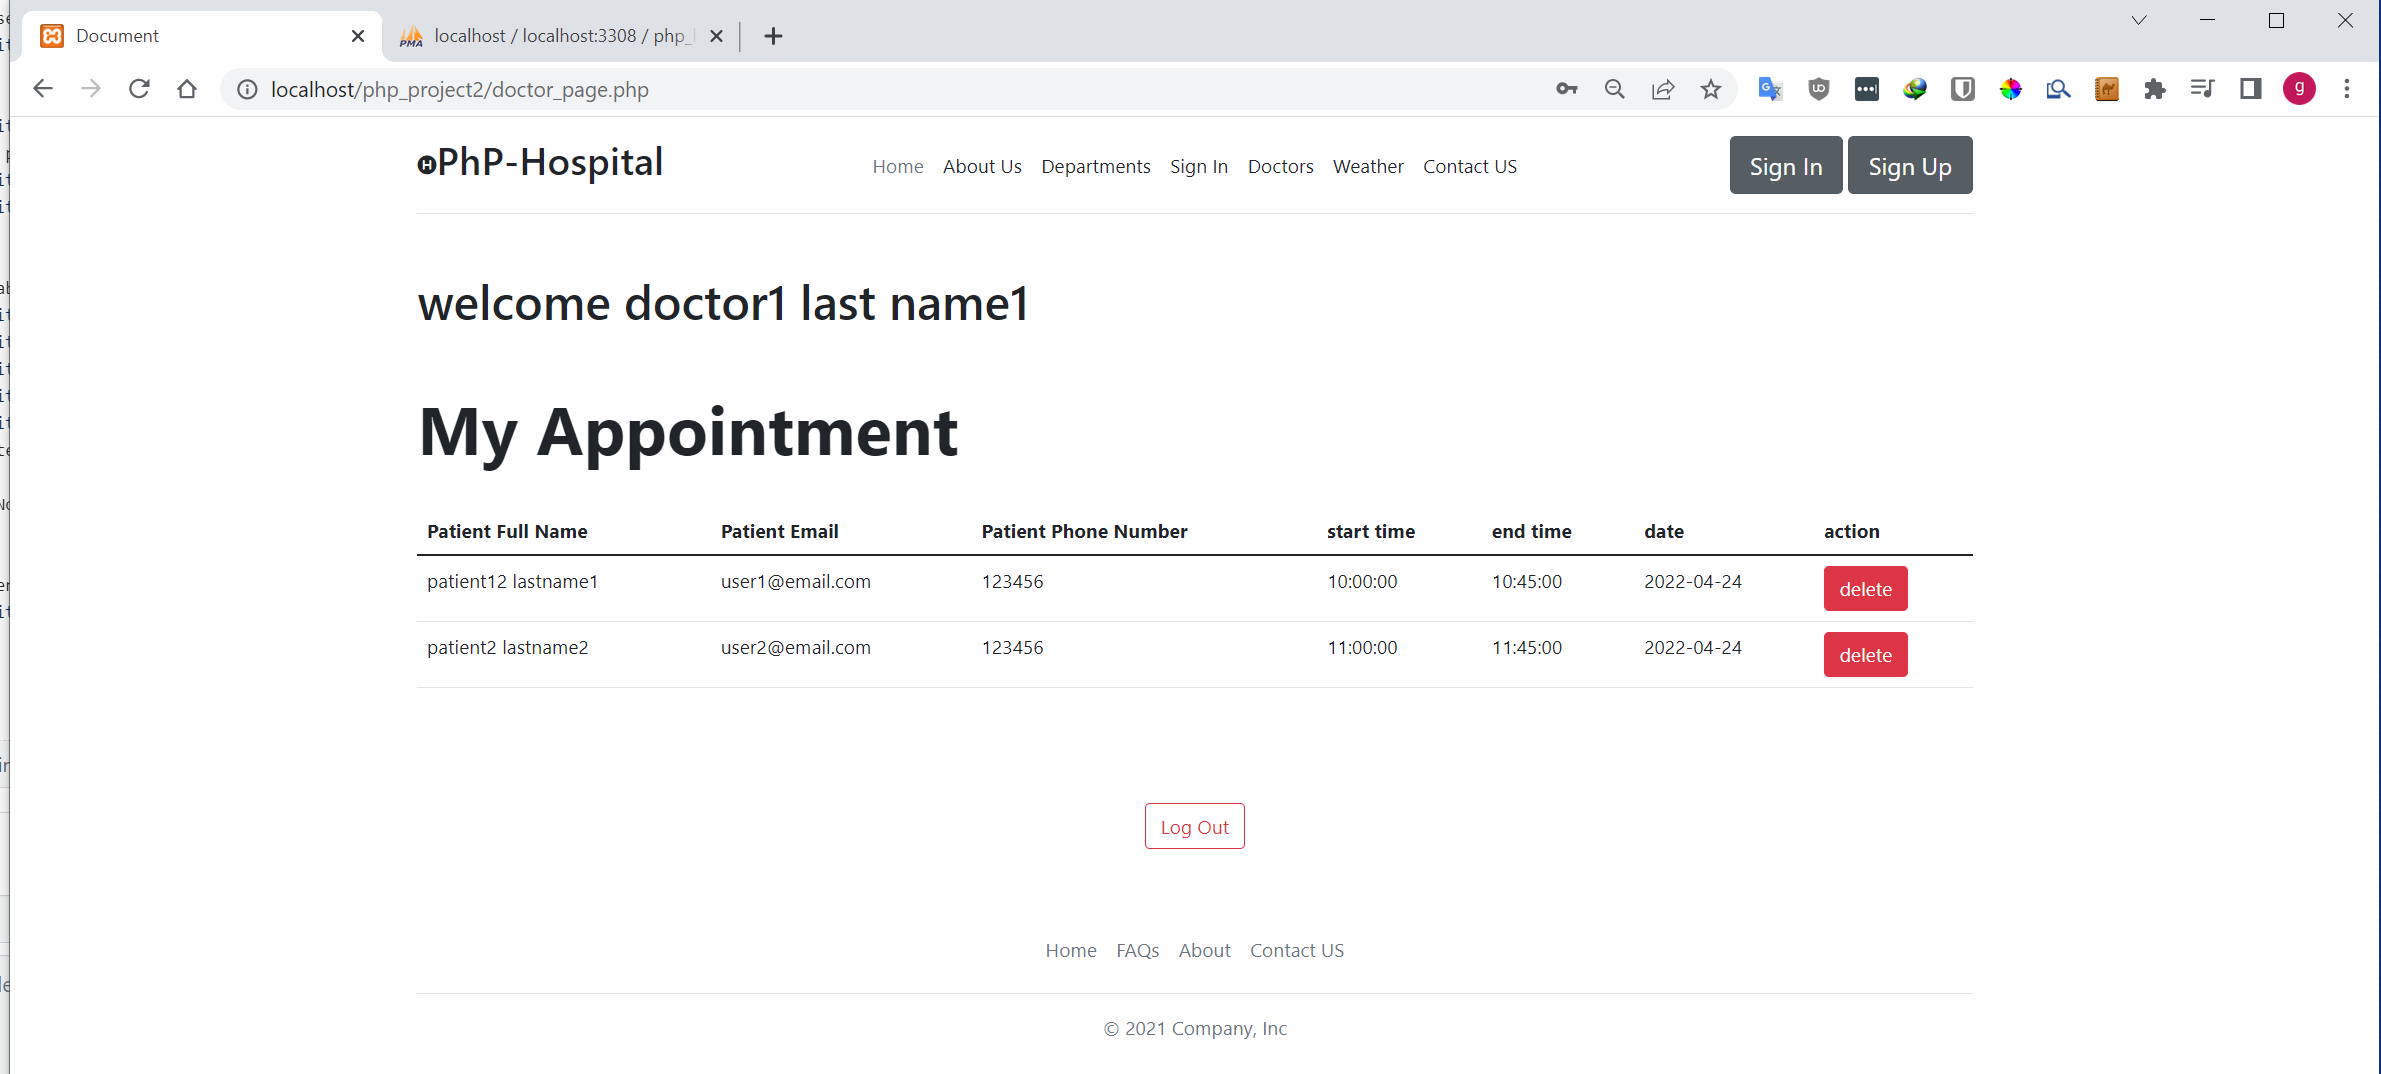Share the current page via the share icon

[1663, 89]
